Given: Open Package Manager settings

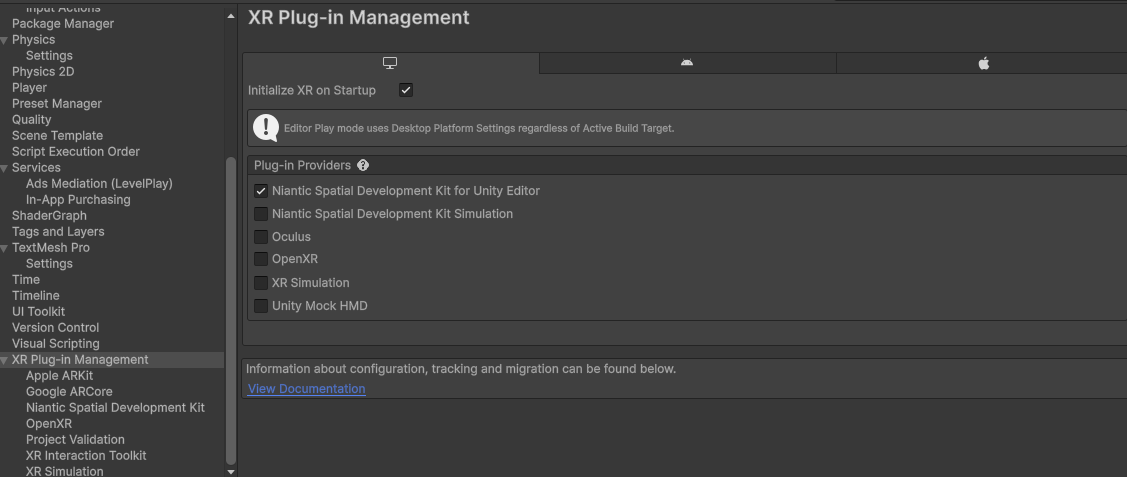Looking at the screenshot, I should click(x=63, y=24).
